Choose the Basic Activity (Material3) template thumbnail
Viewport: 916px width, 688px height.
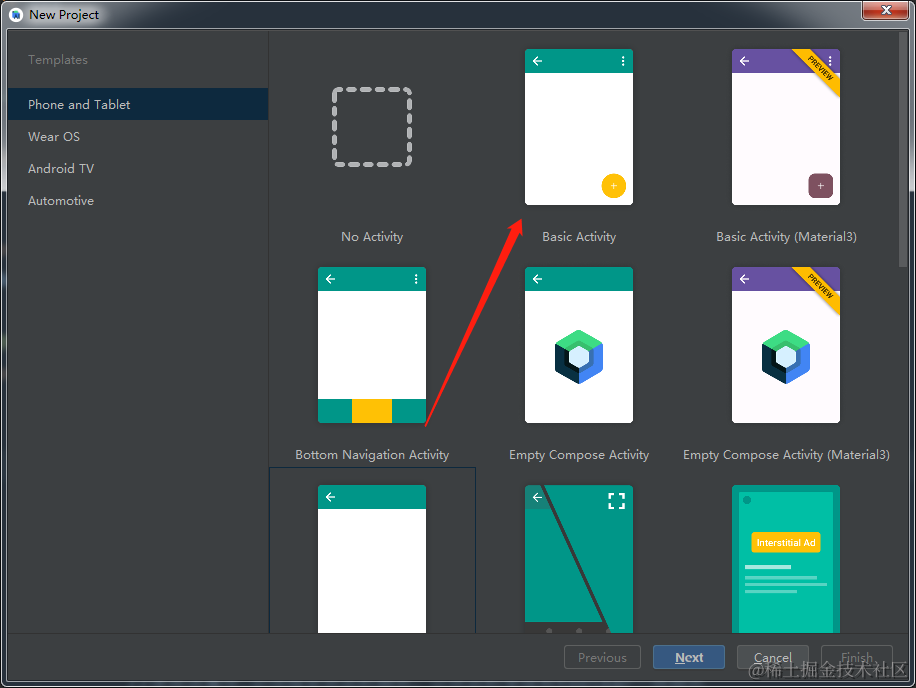tap(786, 127)
